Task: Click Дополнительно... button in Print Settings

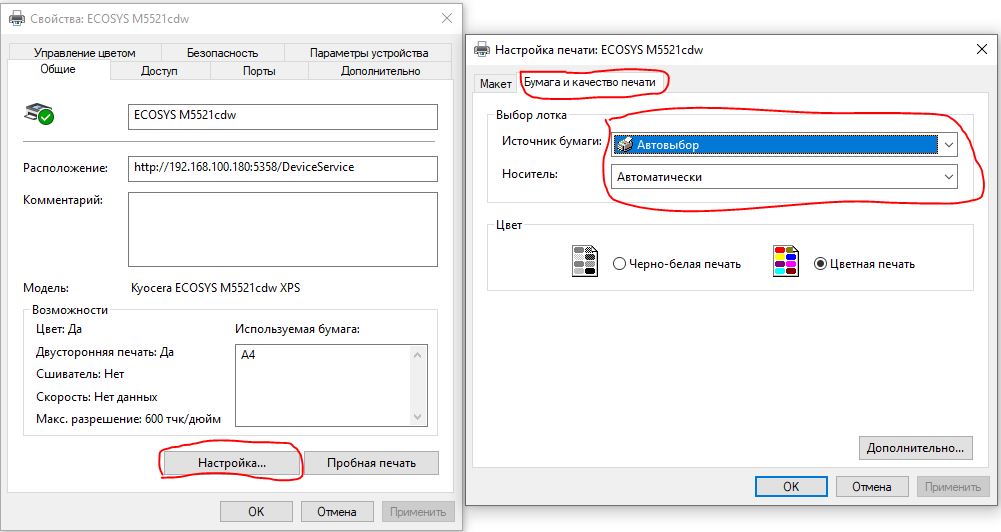Action: (915, 448)
